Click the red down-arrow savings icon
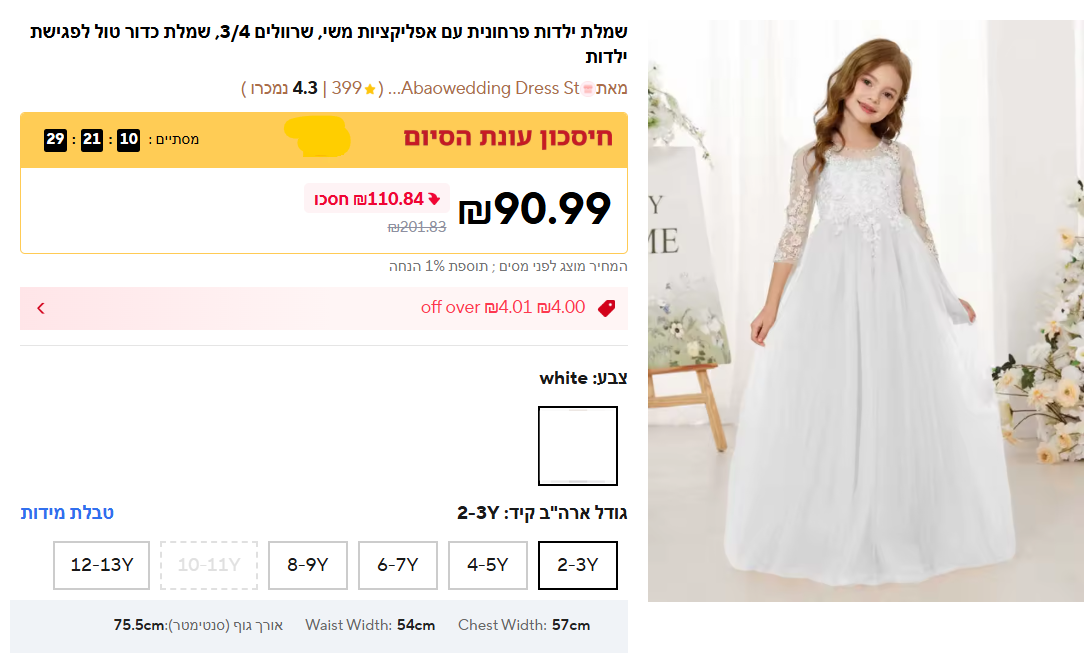The image size is (1092, 660). pos(434,198)
